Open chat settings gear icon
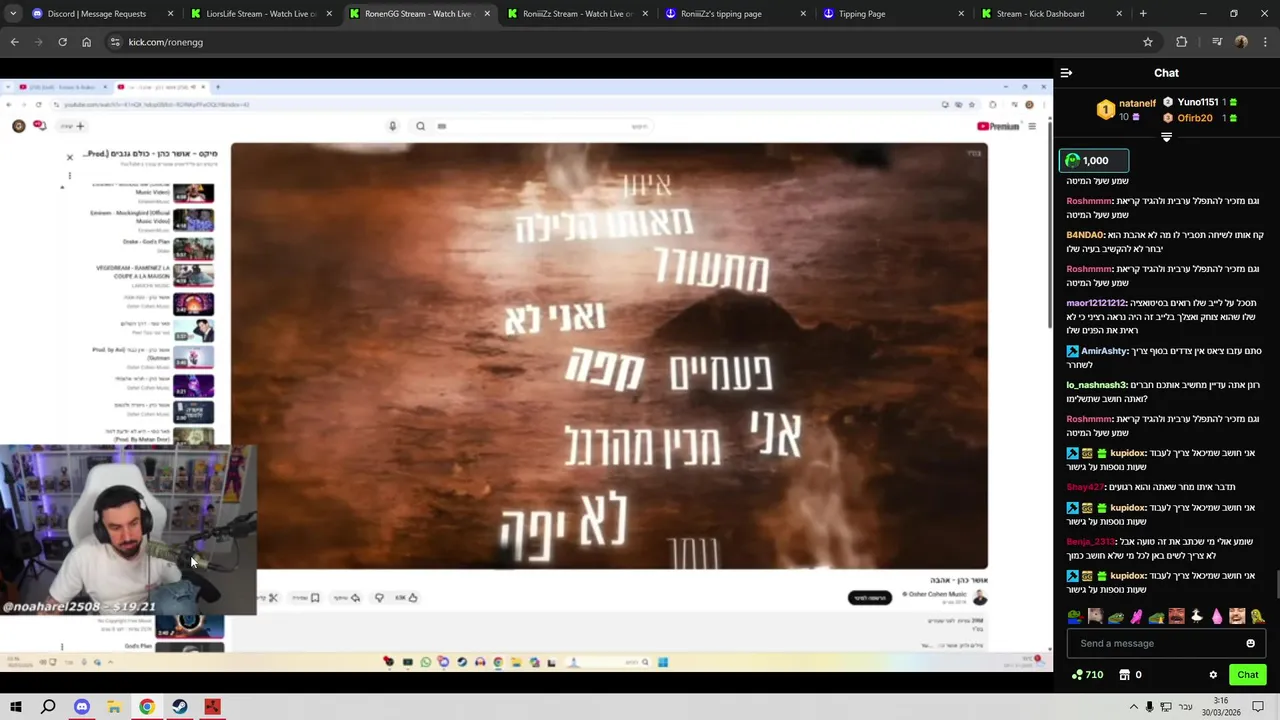 pyautogui.click(x=1213, y=675)
